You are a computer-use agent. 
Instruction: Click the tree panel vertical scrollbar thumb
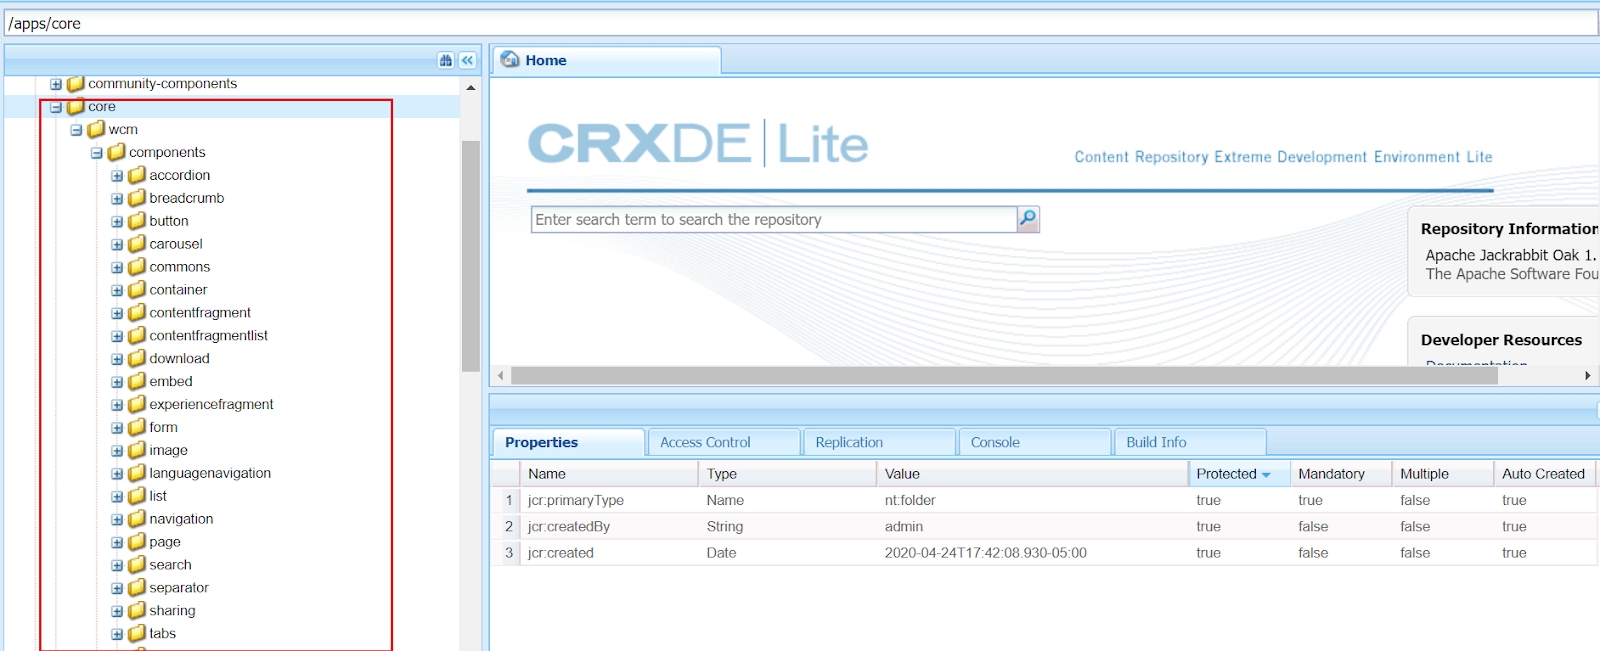(x=471, y=256)
